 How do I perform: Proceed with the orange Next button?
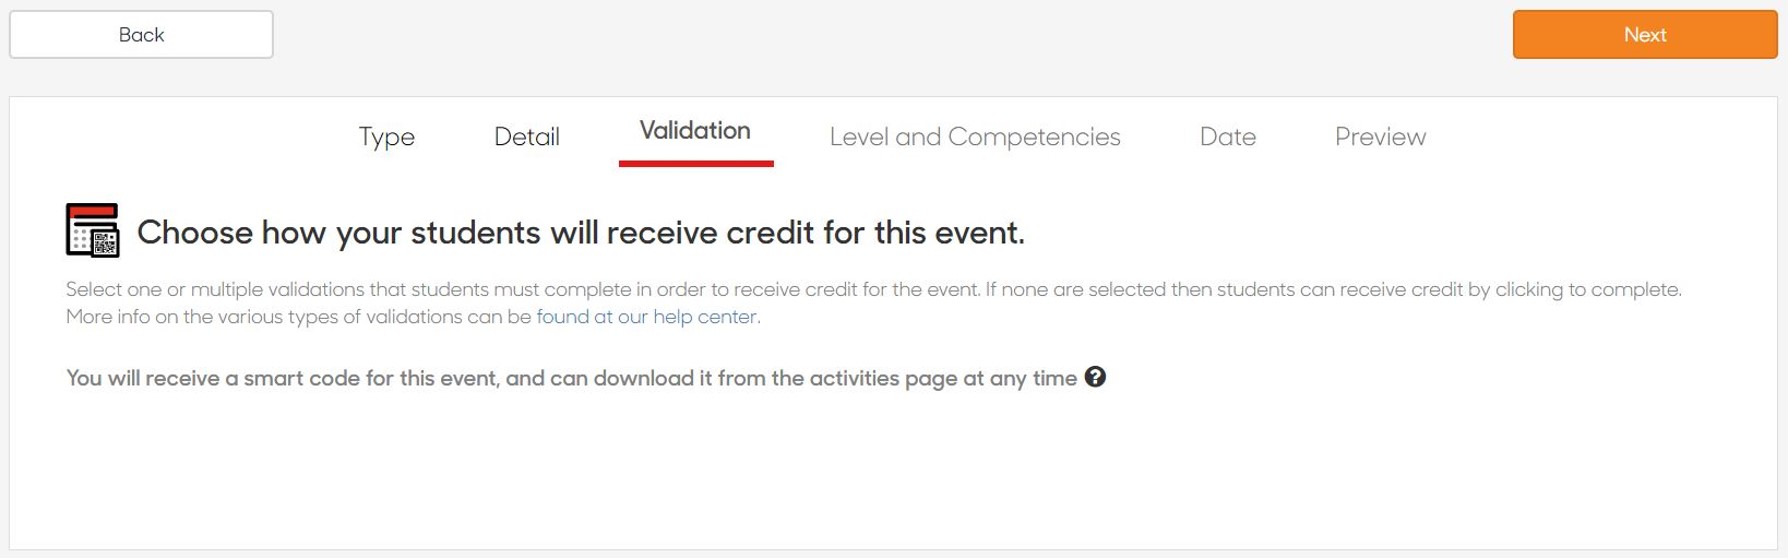coord(1644,35)
